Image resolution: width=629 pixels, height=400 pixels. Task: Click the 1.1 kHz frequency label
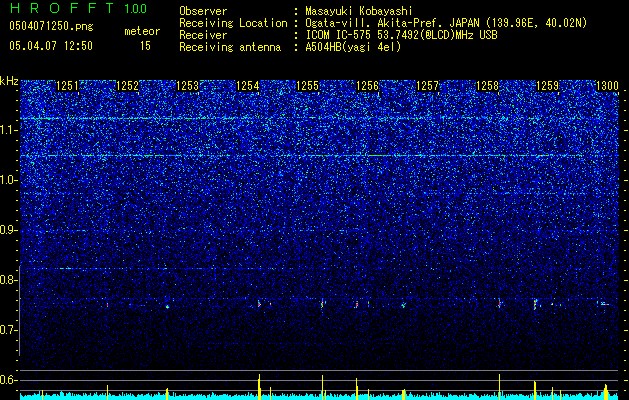click(9, 130)
